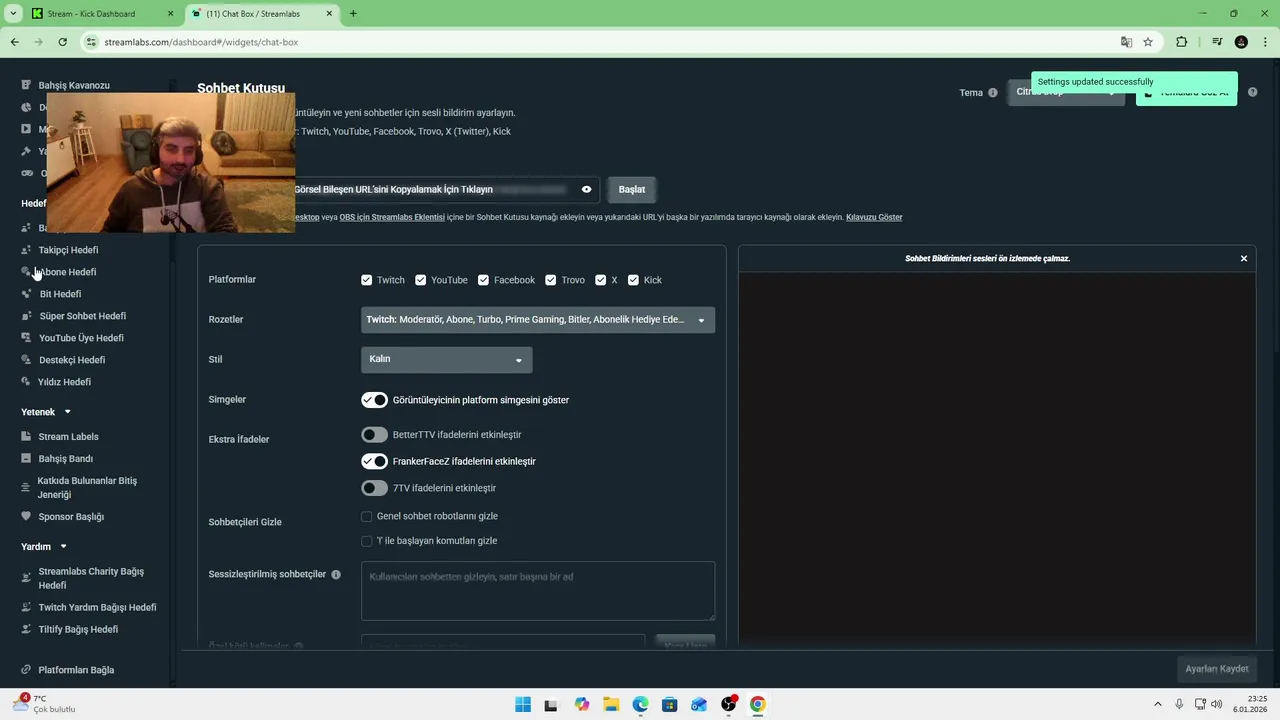The image size is (1280, 720).
Task: Click the Süper Sohbet Hedefi icon
Action: pos(26,316)
